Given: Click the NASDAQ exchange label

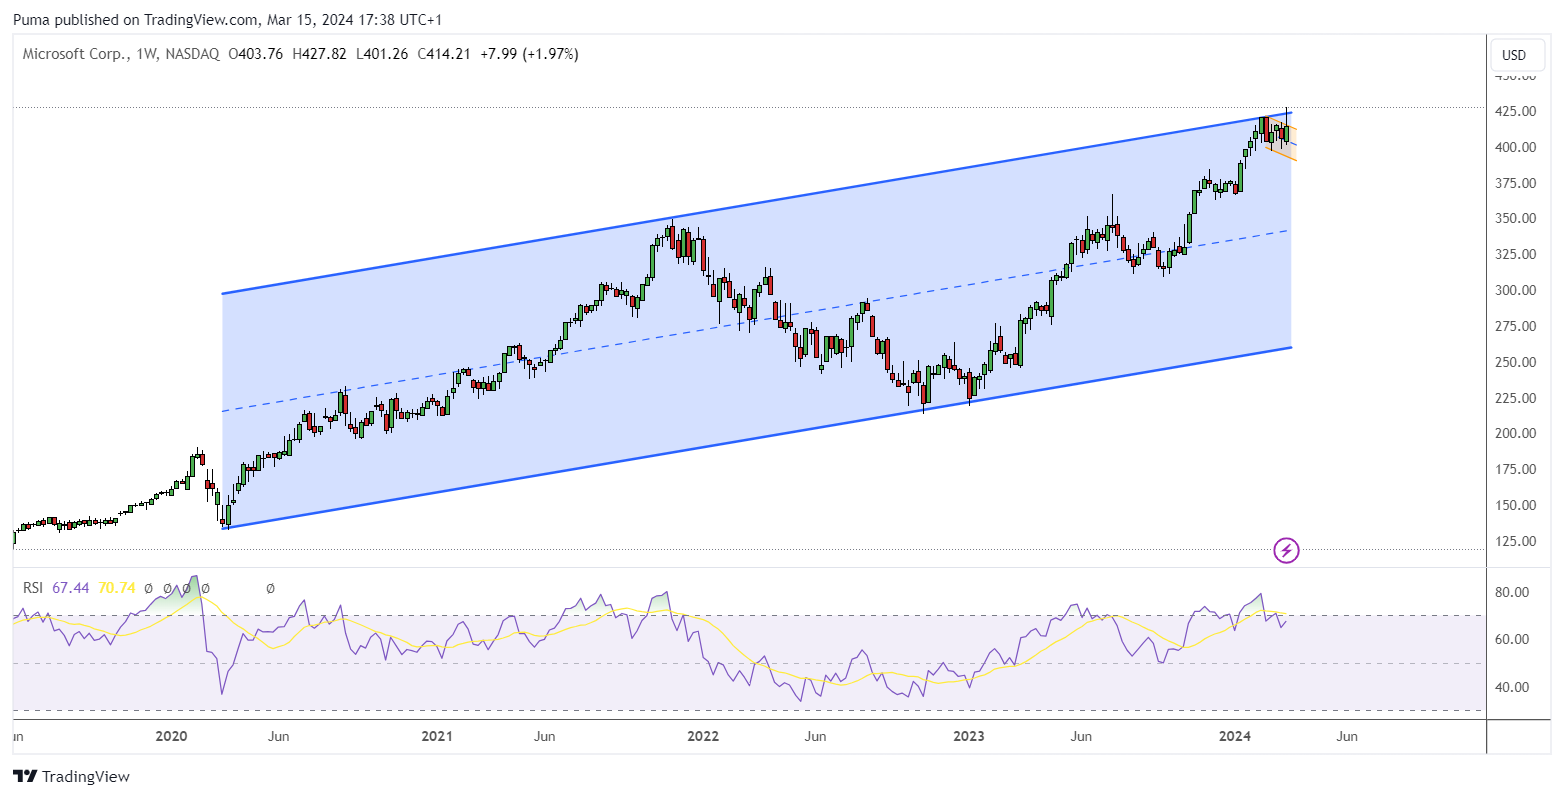Looking at the screenshot, I should (x=190, y=54).
